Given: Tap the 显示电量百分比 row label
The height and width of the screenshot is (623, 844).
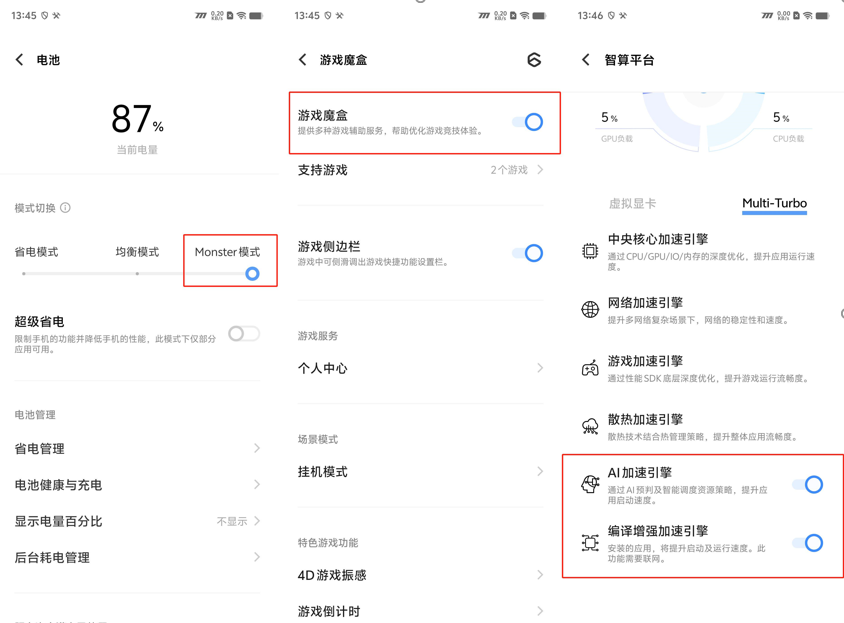Looking at the screenshot, I should [58, 521].
